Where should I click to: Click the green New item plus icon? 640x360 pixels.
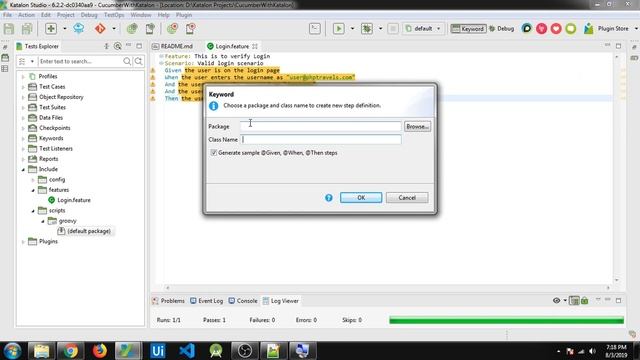51,29
